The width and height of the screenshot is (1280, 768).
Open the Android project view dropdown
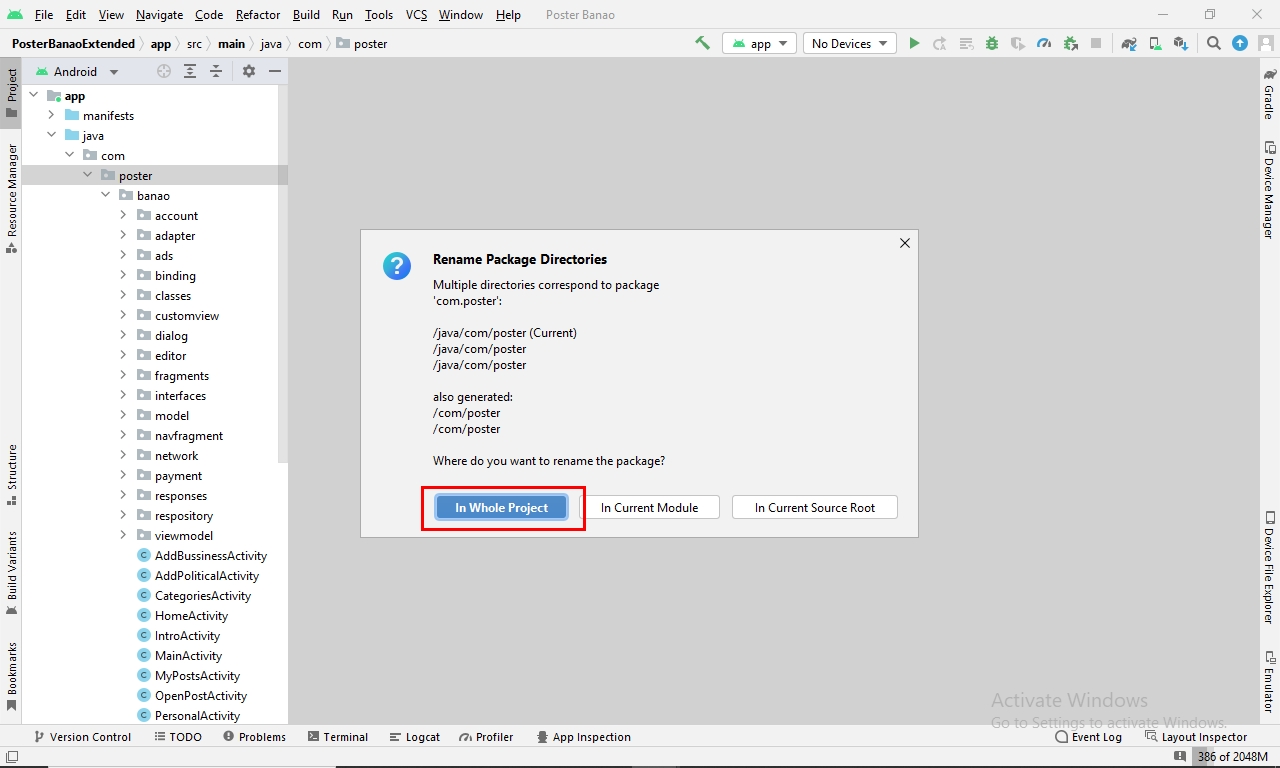point(77,71)
